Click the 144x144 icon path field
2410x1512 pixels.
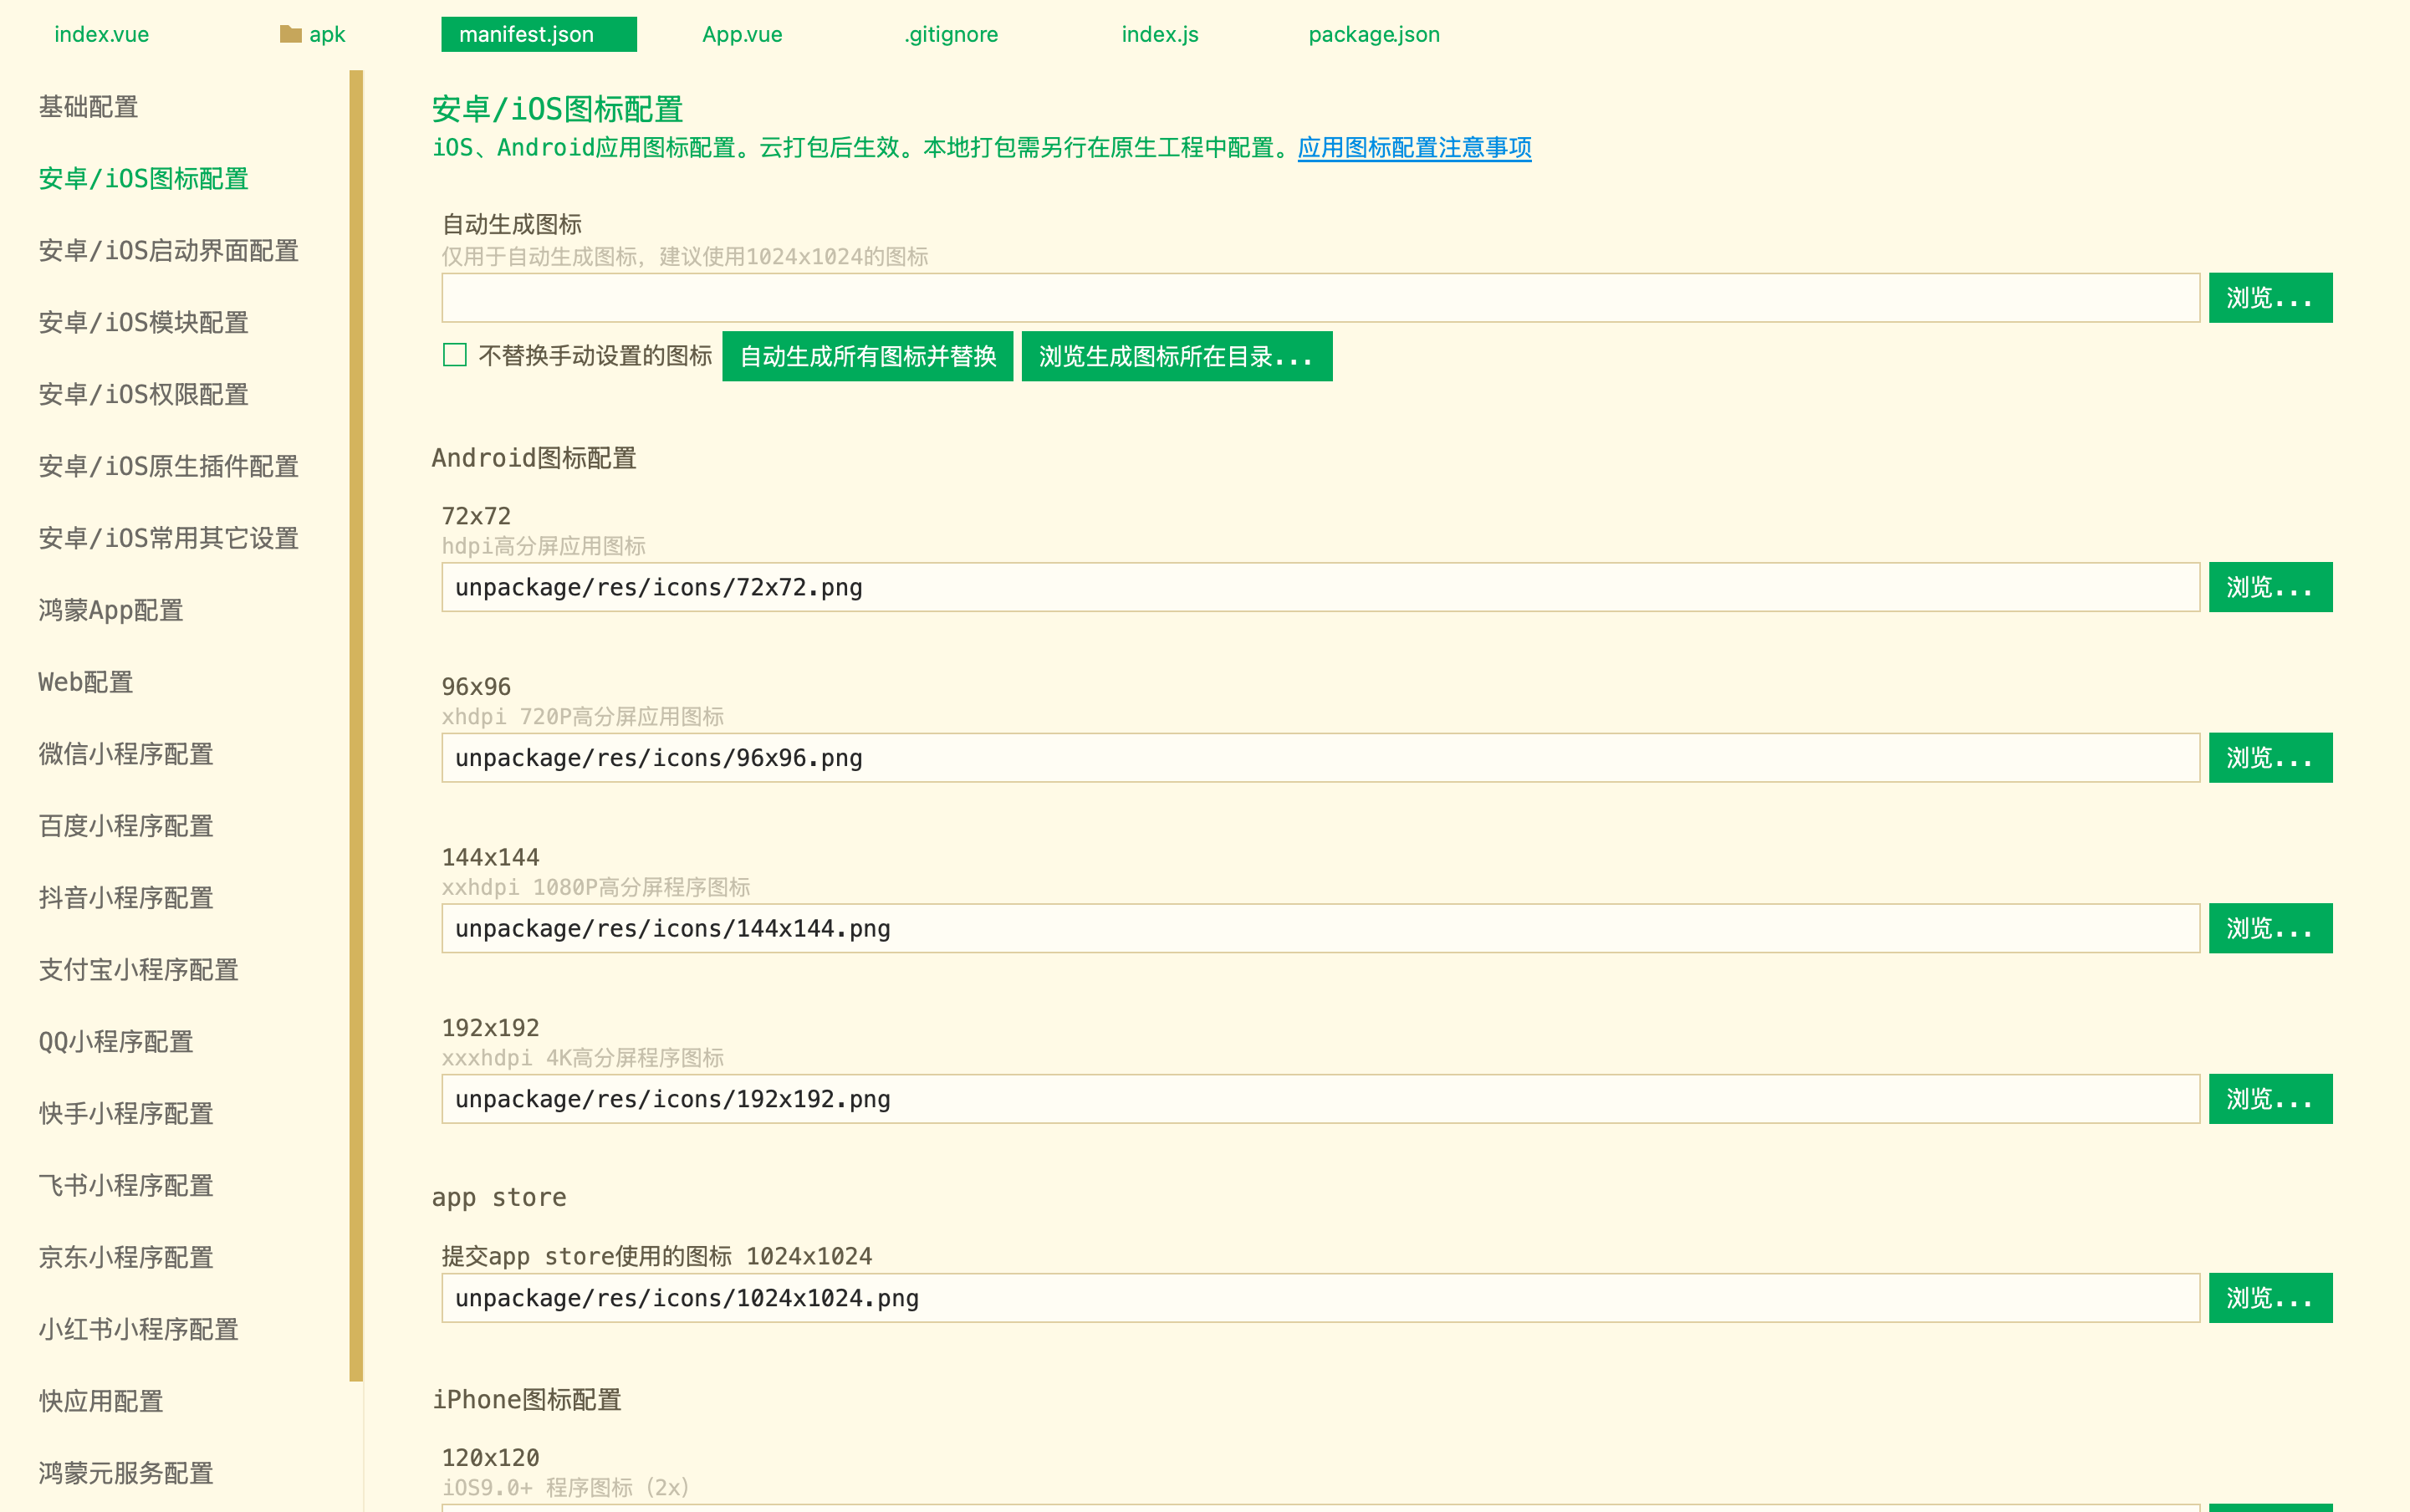1320,929
